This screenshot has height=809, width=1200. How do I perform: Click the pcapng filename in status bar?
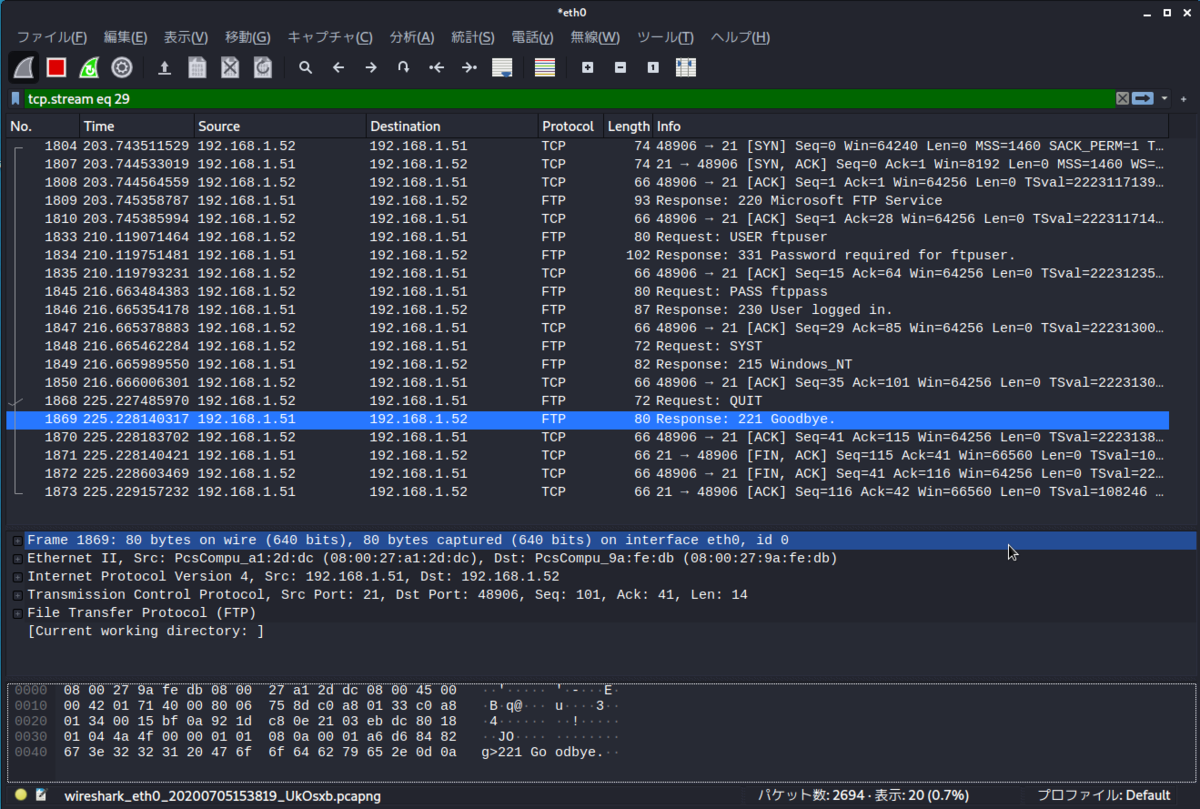[x=222, y=796]
